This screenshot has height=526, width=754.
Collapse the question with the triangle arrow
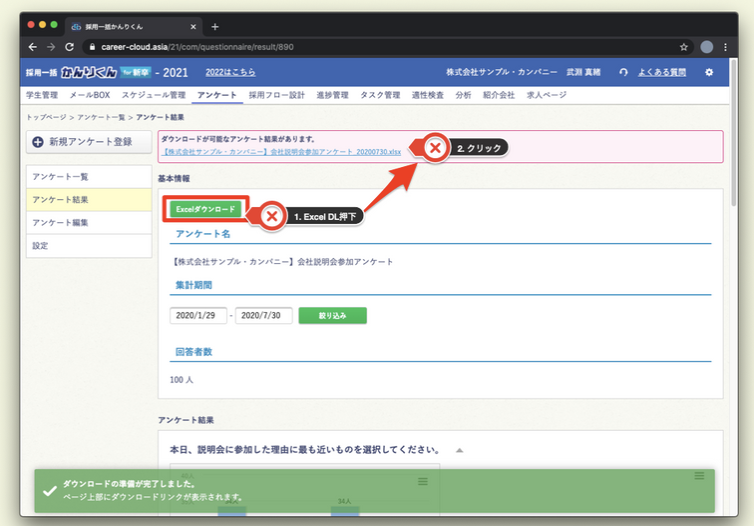point(459,450)
